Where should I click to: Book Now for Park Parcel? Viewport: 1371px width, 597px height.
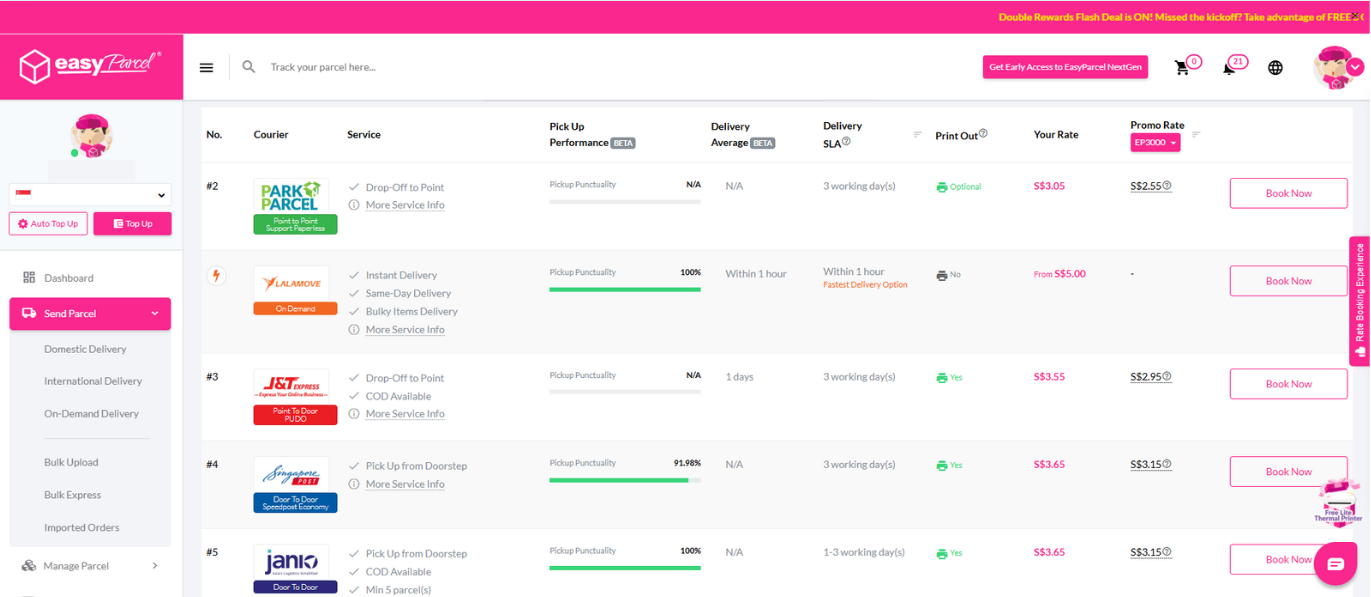(x=1288, y=193)
